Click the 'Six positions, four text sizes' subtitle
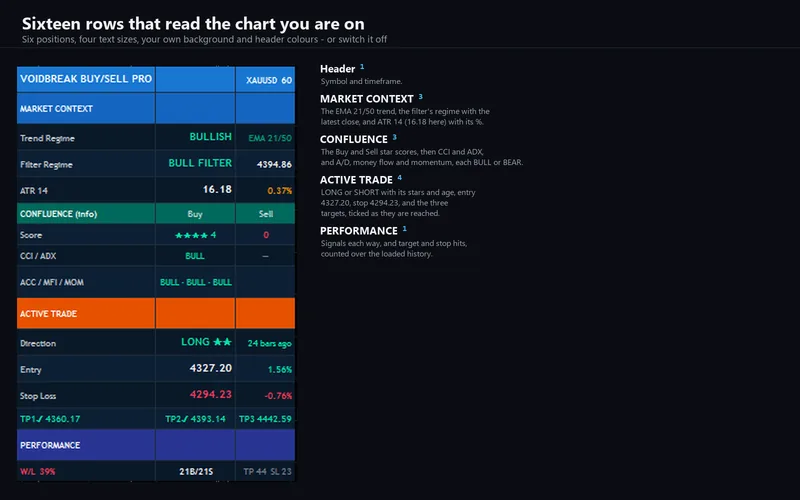 pos(204,39)
